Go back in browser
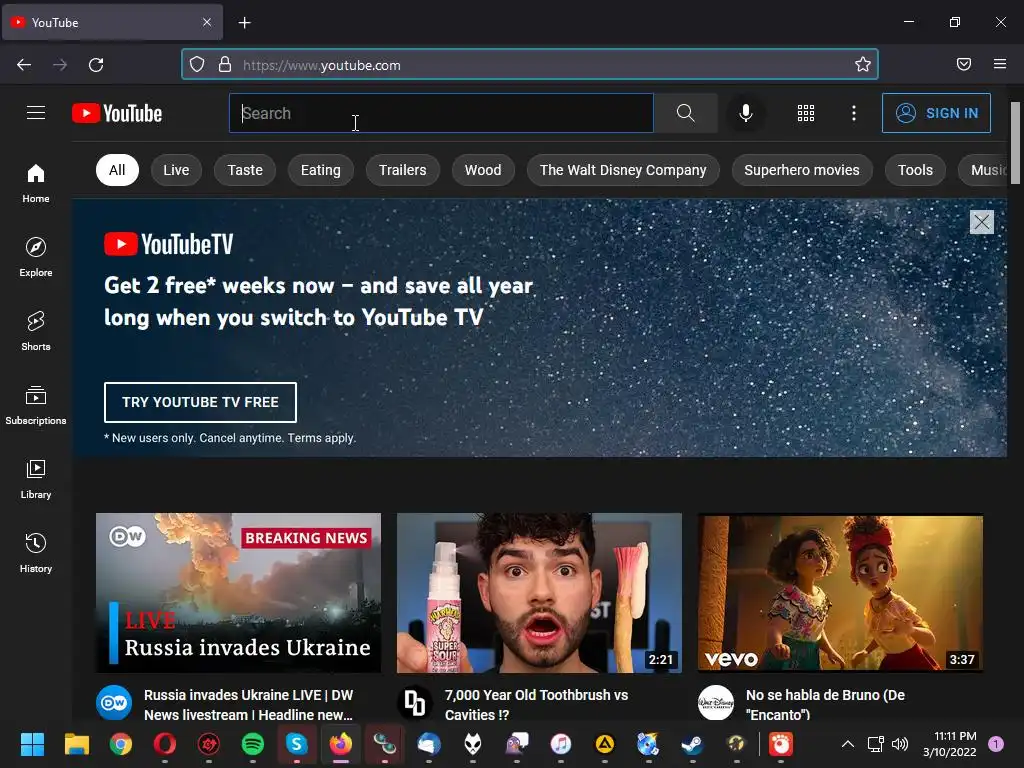Viewport: 1024px width, 768px height. pos(24,65)
